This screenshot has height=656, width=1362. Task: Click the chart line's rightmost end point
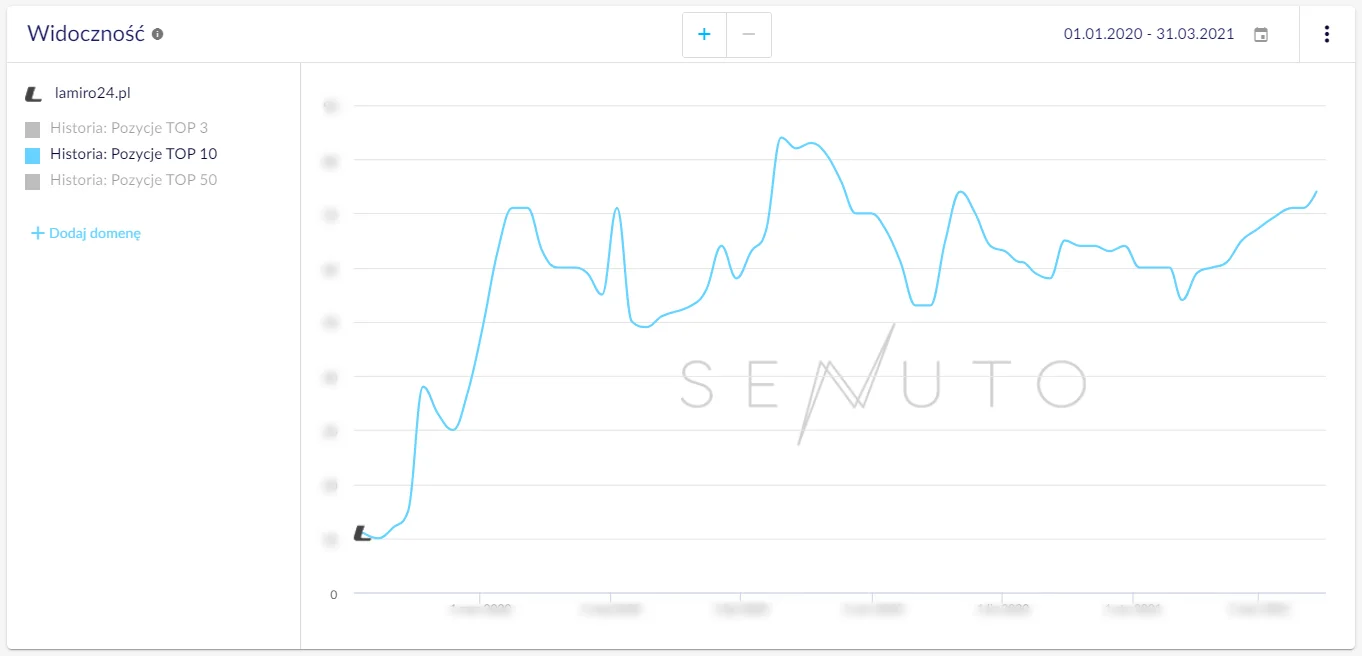(x=1316, y=191)
